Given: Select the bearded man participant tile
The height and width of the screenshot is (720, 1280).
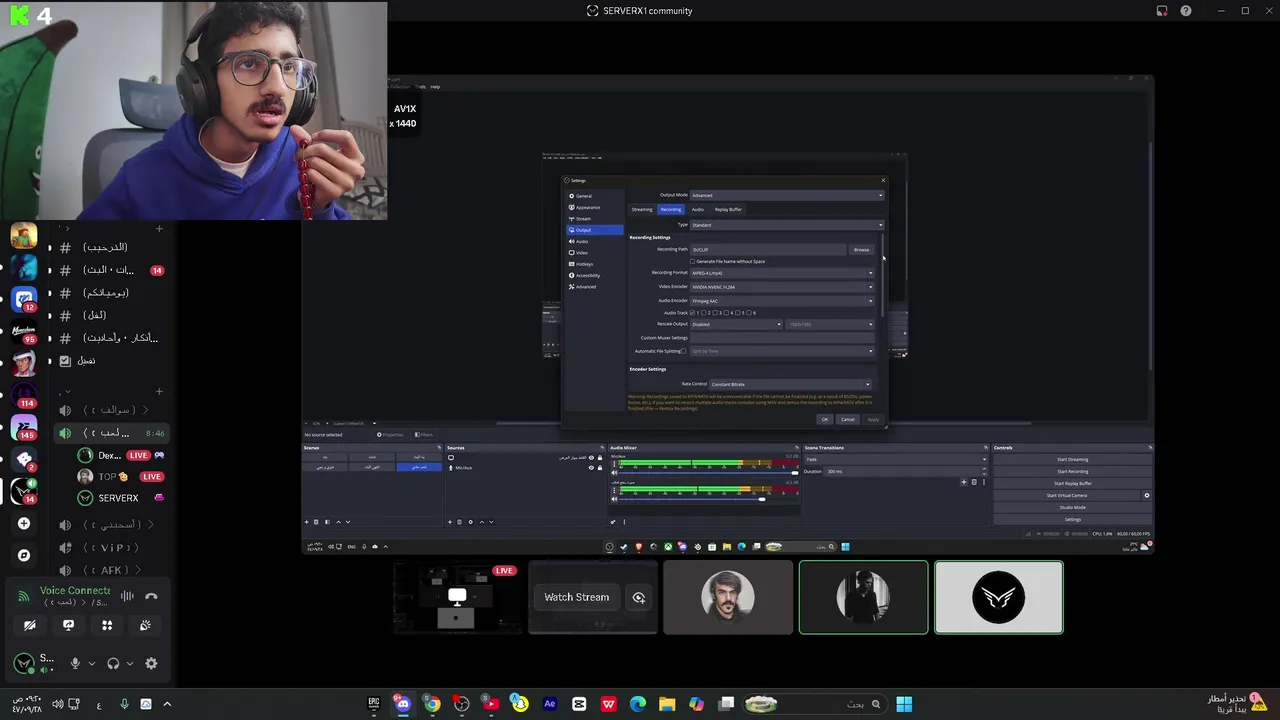Looking at the screenshot, I should [728, 597].
